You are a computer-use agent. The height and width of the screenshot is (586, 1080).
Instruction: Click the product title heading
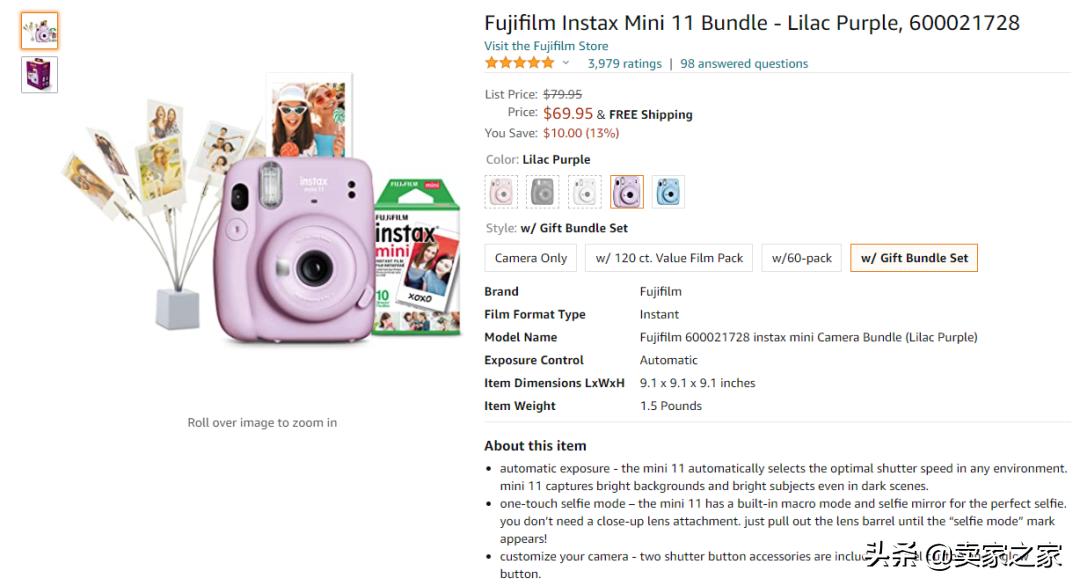752,23
